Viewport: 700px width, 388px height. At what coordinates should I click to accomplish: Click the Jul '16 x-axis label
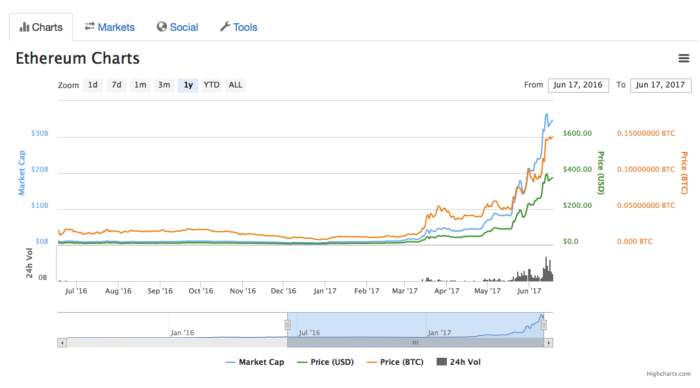(76, 291)
